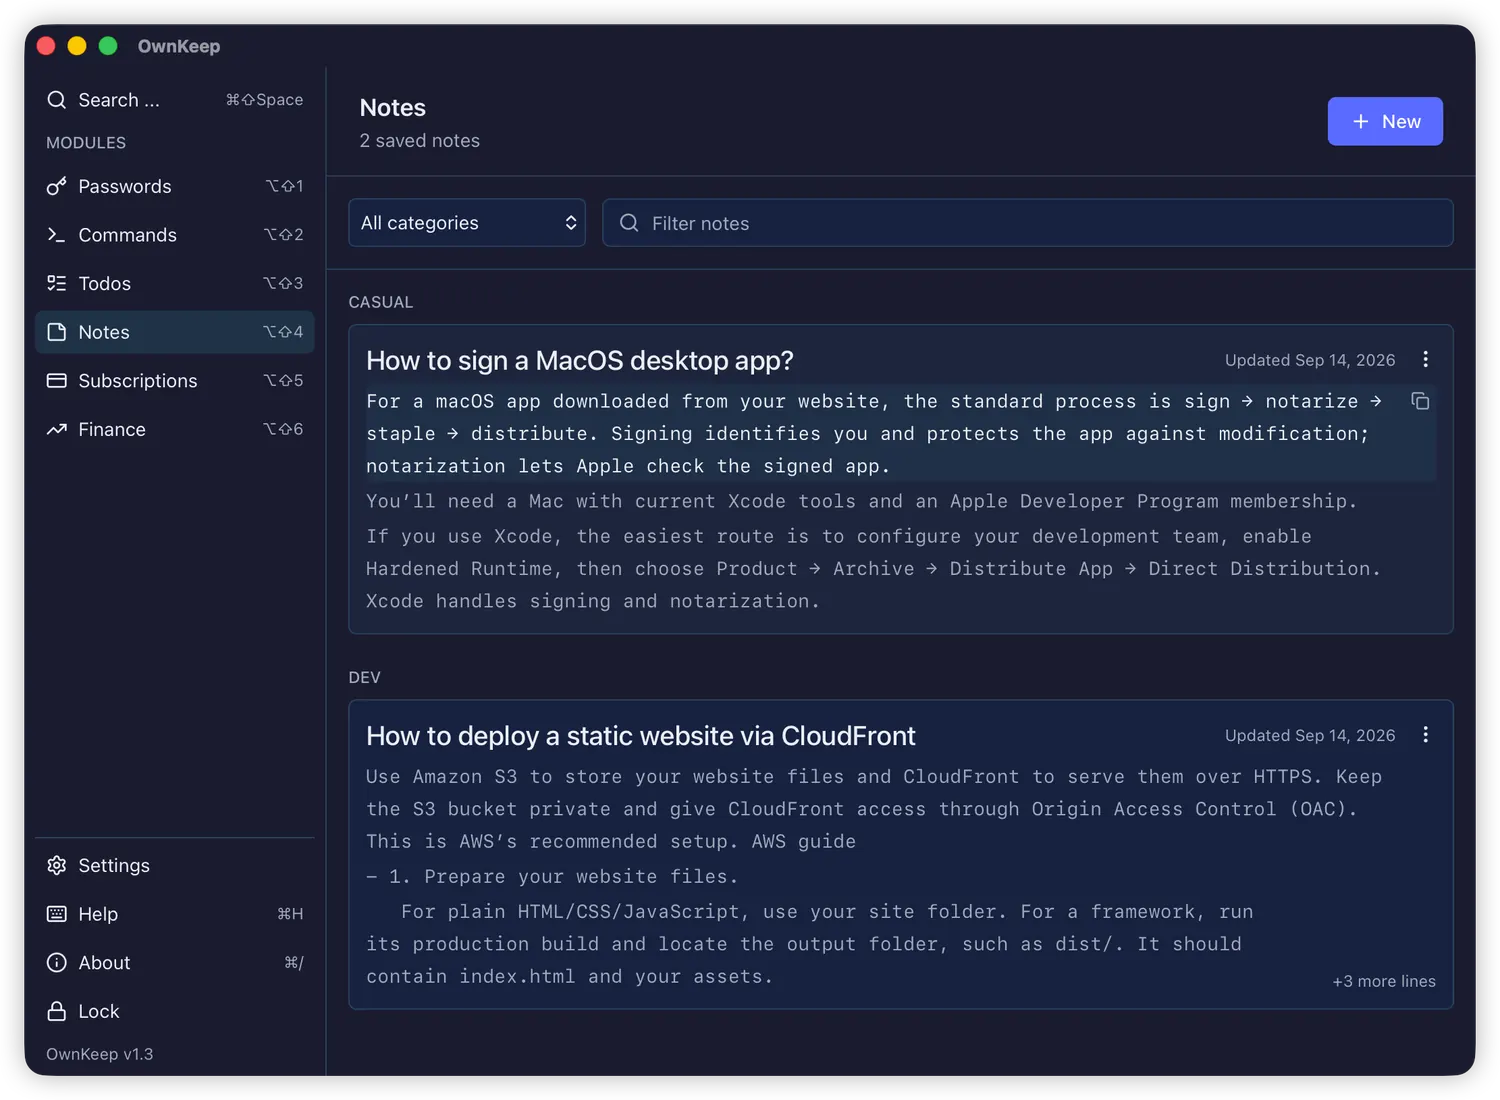Image resolution: width=1500 pixels, height=1100 pixels.
Task: Open About
Action: click(174, 963)
